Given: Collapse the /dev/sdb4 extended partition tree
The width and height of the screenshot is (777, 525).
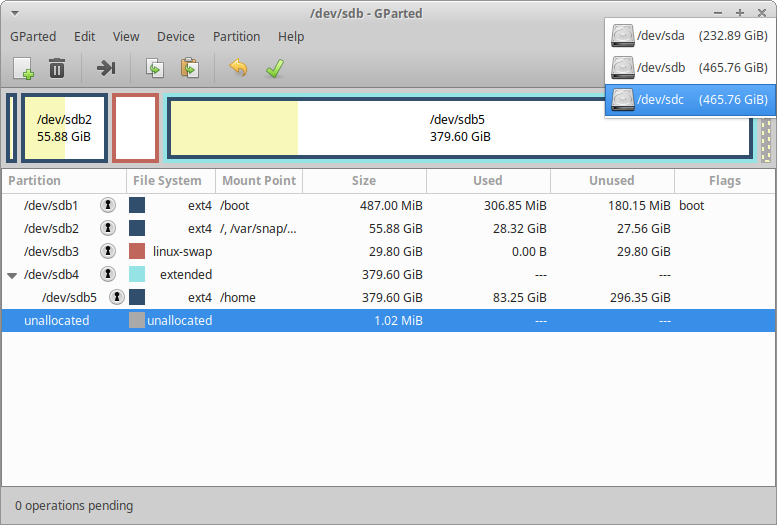Looking at the screenshot, I should click(12, 275).
